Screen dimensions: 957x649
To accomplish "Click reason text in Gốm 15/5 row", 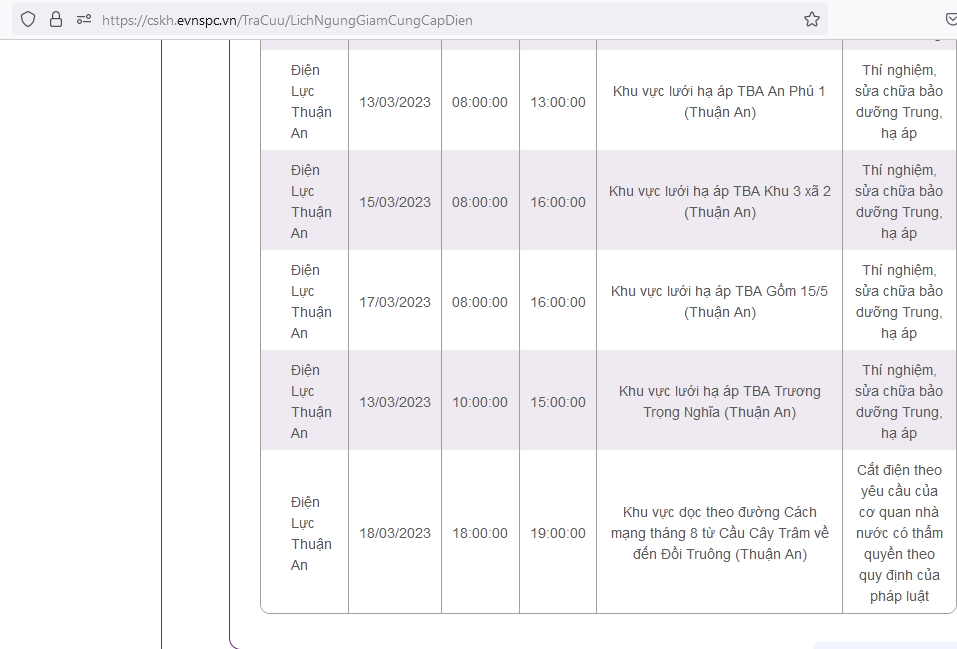I will pyautogui.click(x=899, y=302).
